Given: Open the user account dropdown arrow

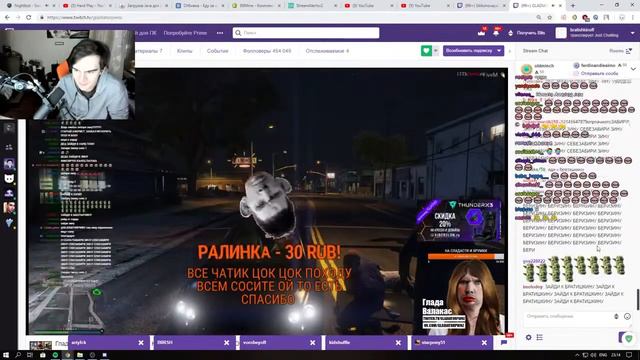Looking at the screenshot, I should click(633, 33).
